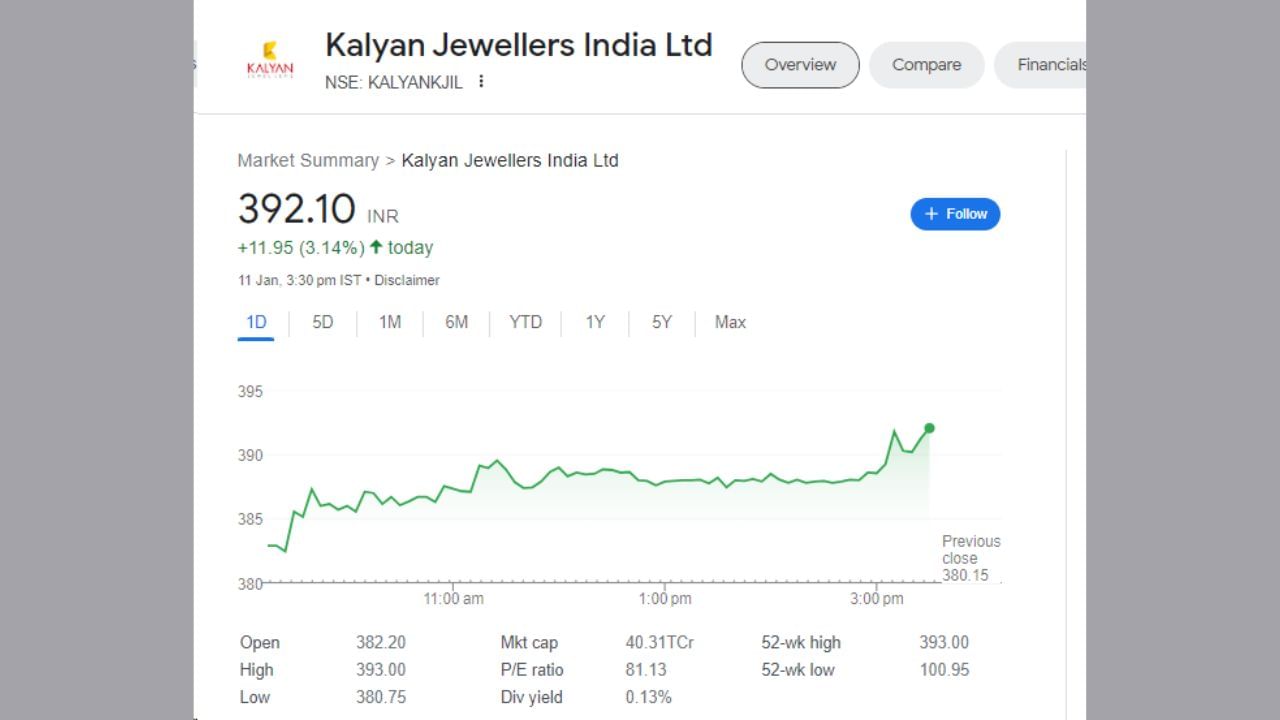Select the Overview toggle button
Image resolution: width=1280 pixels, height=720 pixels.
pos(800,64)
